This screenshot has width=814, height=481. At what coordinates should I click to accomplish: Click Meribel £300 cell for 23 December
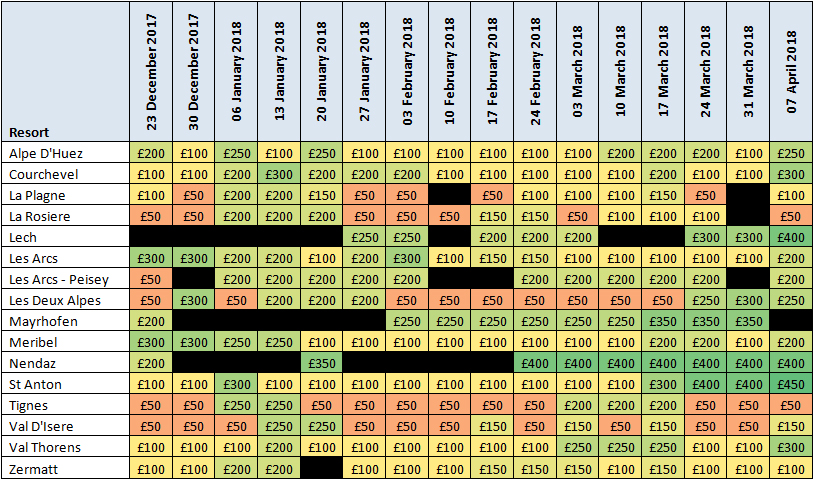click(151, 342)
